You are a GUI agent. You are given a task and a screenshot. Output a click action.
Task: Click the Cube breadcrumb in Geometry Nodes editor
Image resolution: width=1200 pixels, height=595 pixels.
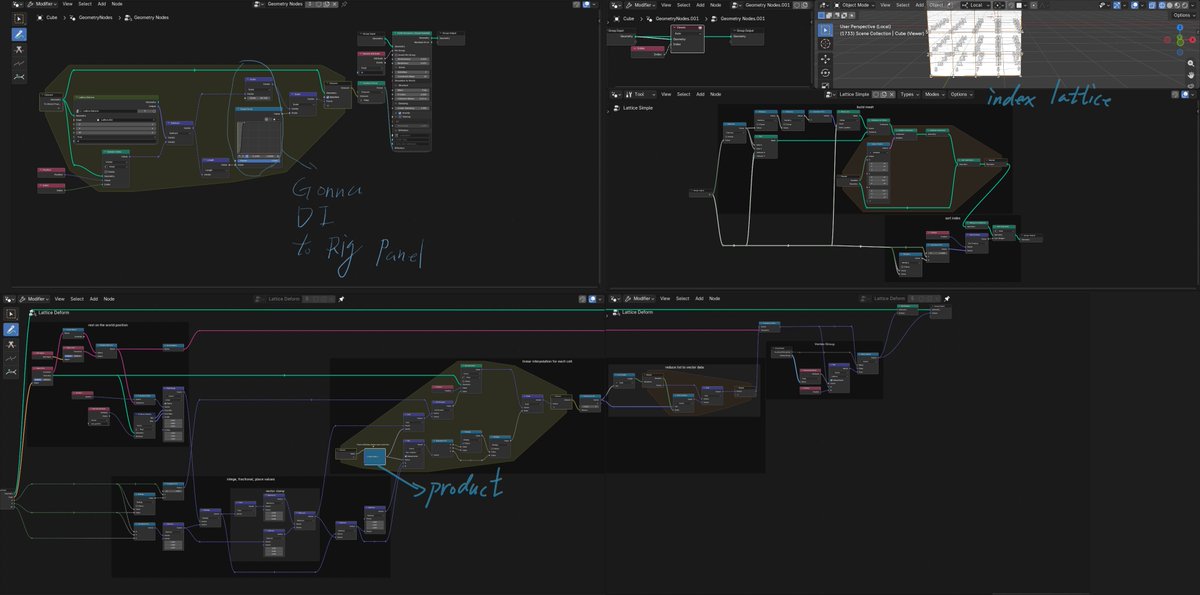pyautogui.click(x=51, y=17)
